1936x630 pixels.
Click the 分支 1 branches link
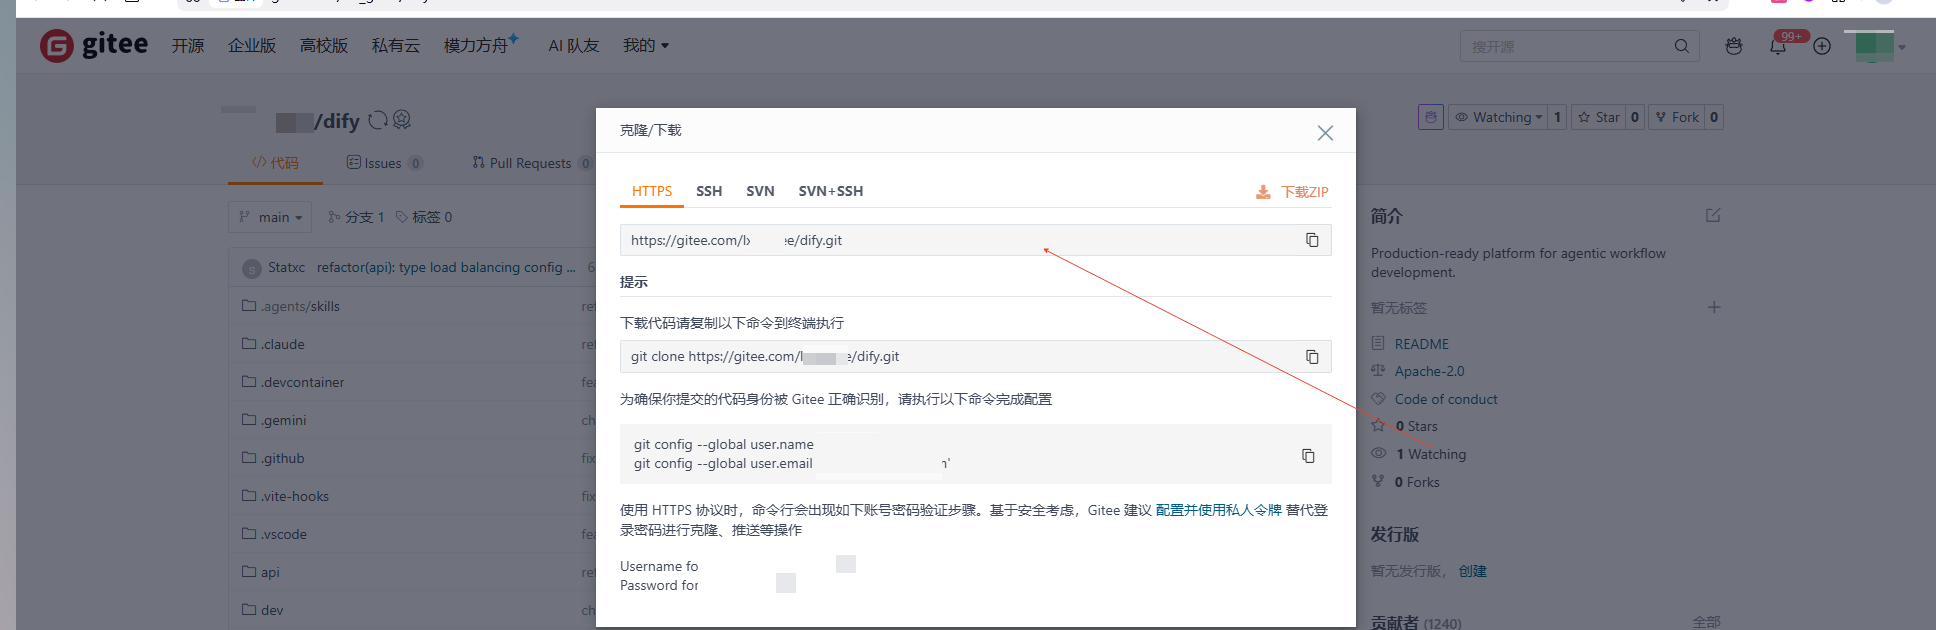click(357, 217)
